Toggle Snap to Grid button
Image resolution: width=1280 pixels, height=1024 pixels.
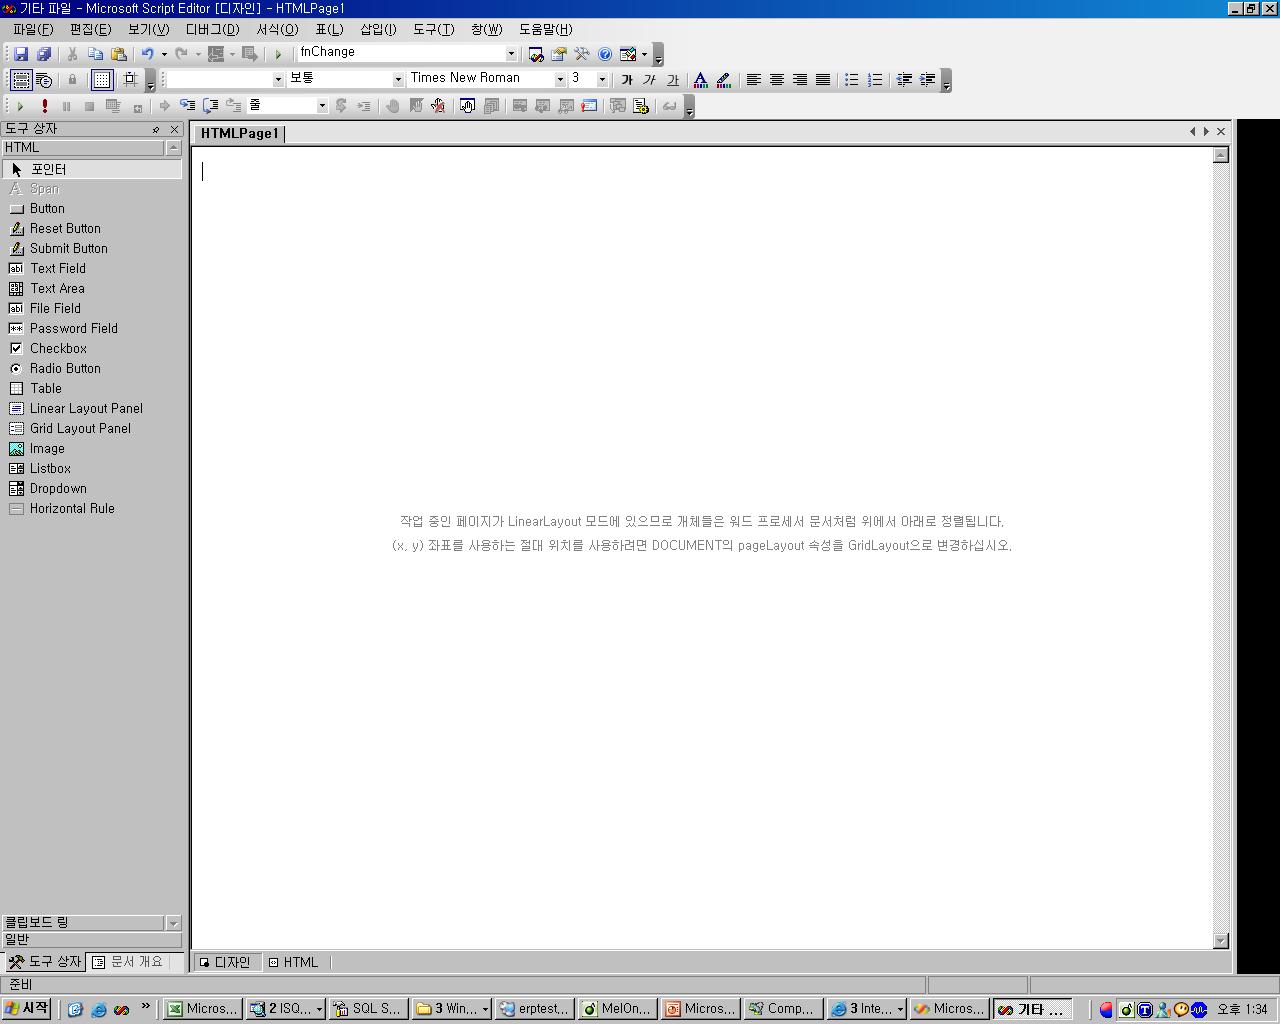click(129, 80)
